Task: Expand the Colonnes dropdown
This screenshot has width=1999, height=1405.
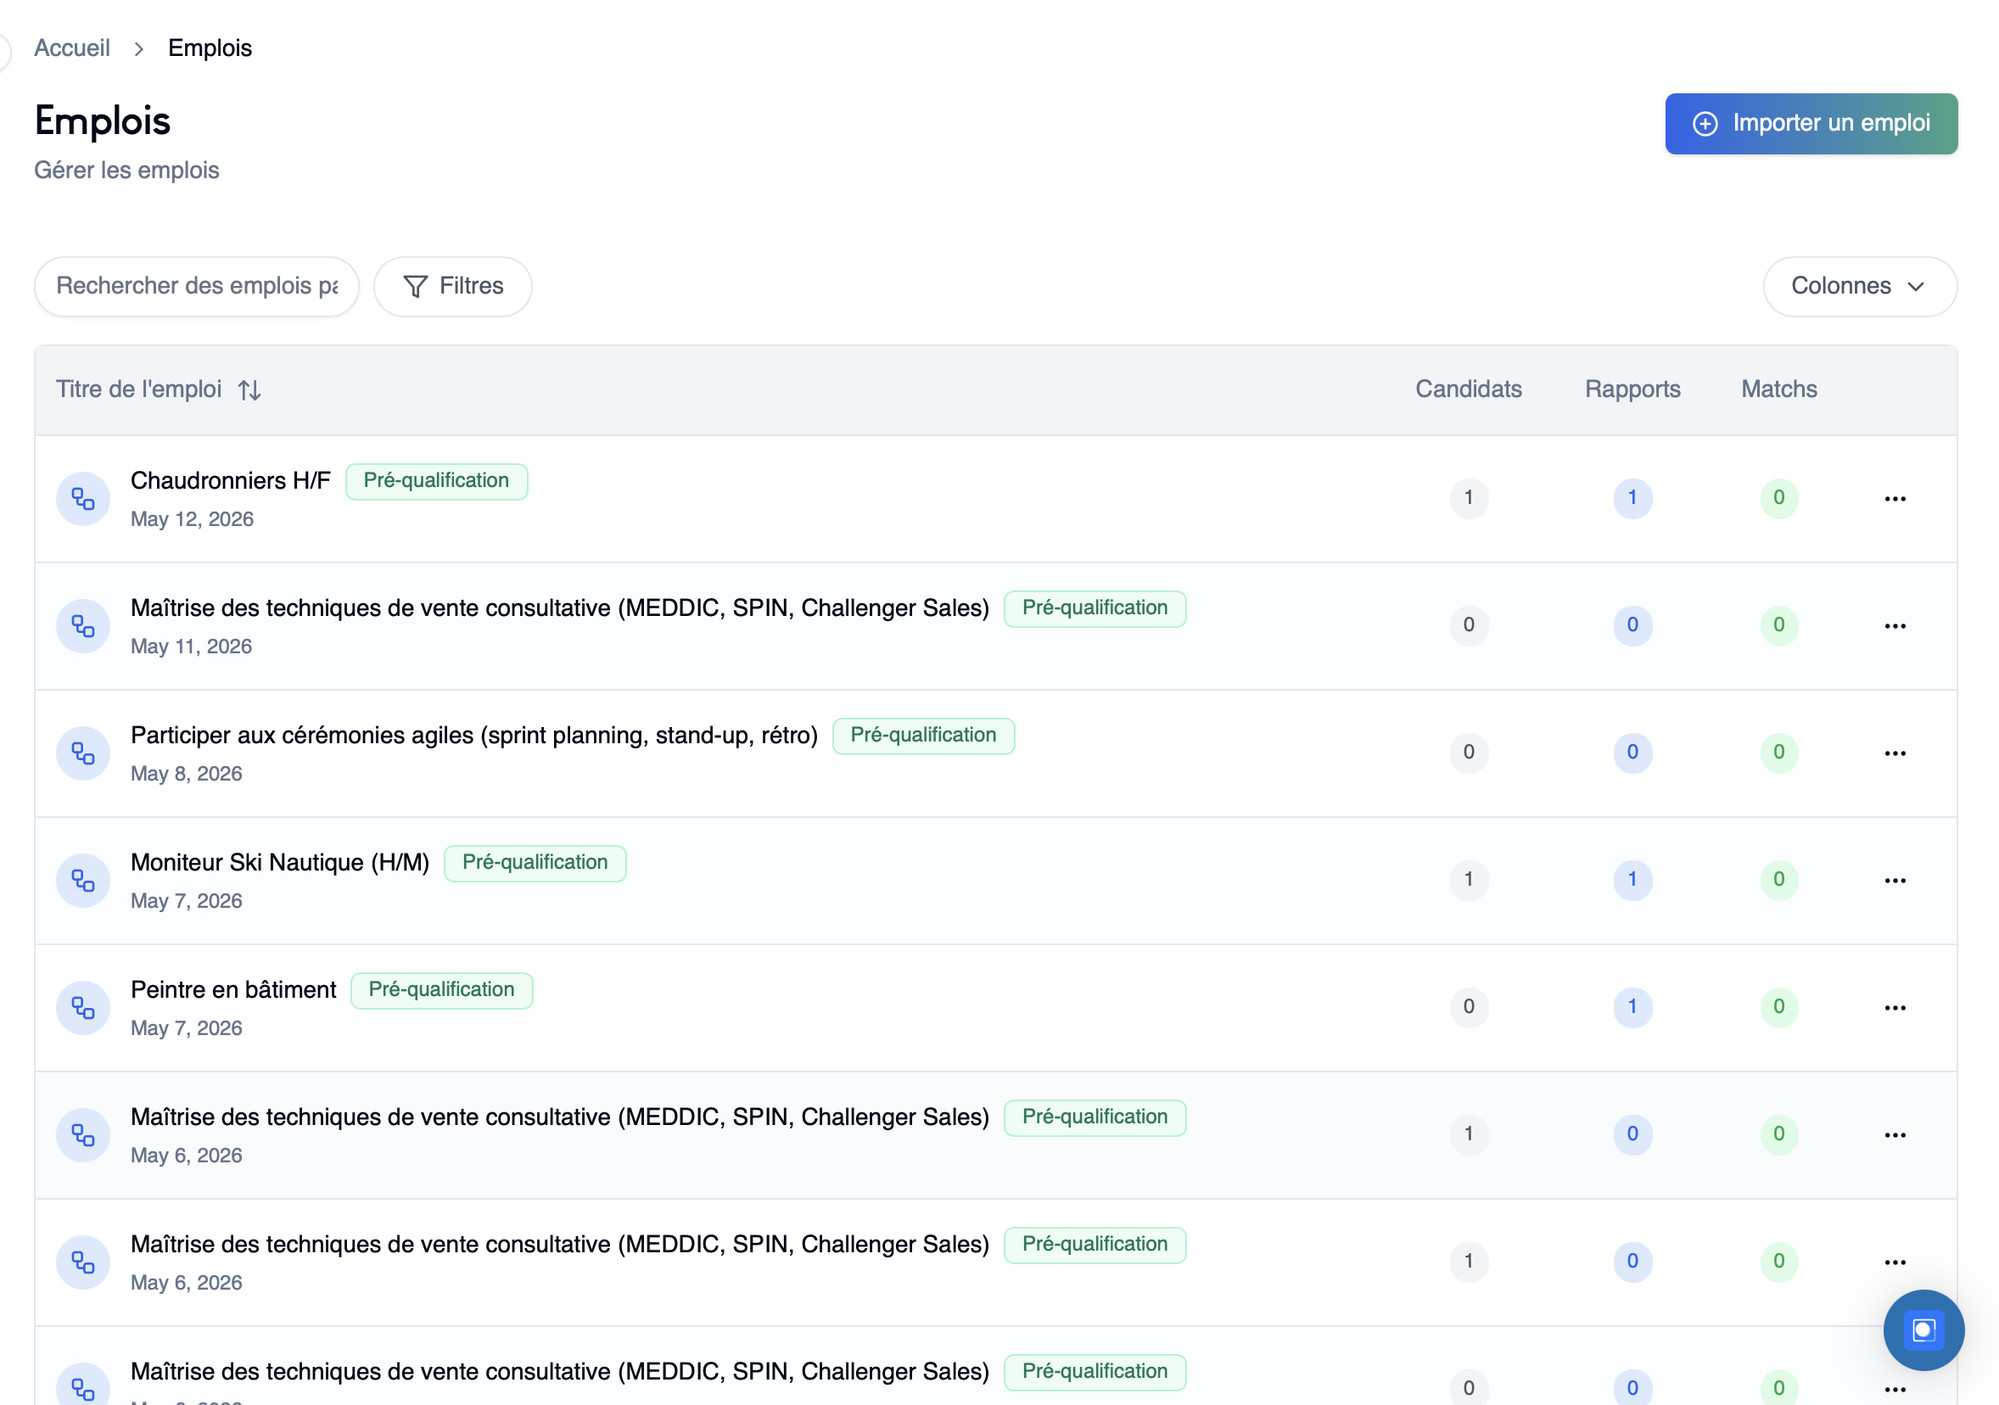Action: point(1859,286)
